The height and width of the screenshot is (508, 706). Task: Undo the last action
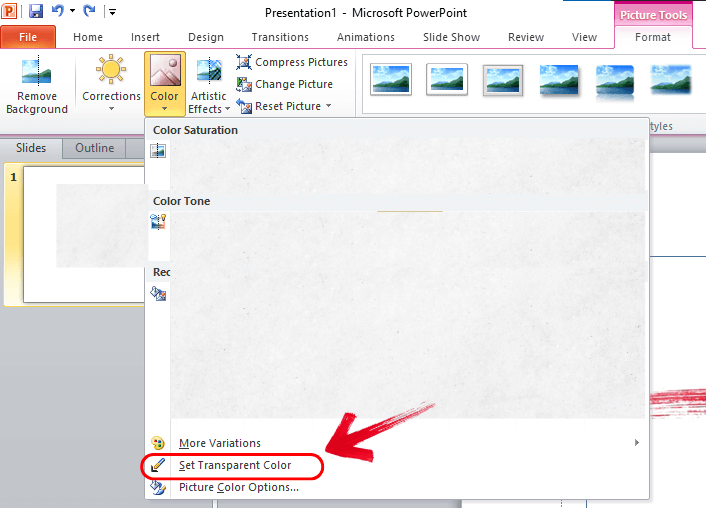click(58, 10)
